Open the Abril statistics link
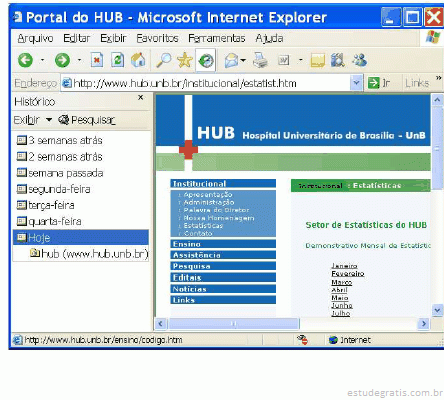The width and height of the screenshot is (444, 400). click(x=339, y=290)
